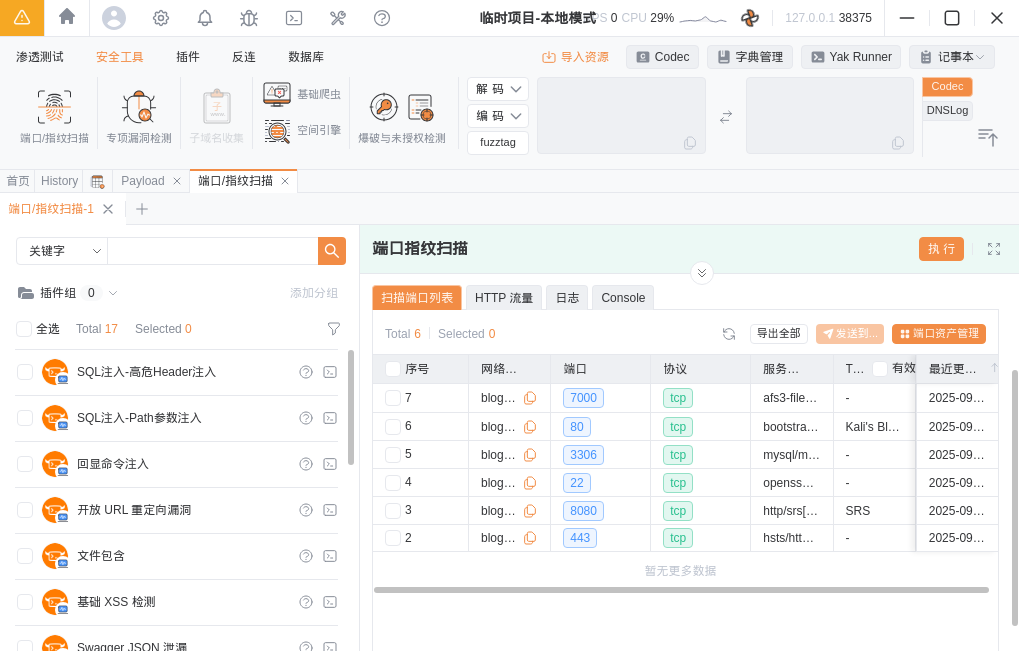
Task: Switch to the 渗透测试 menu
Action: (40, 57)
